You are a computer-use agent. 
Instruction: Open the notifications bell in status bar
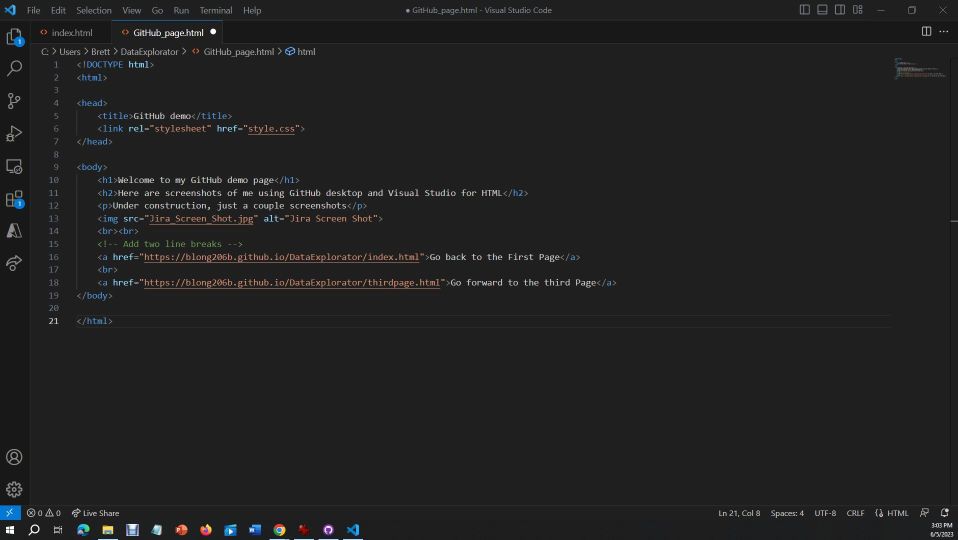pyautogui.click(x=945, y=513)
